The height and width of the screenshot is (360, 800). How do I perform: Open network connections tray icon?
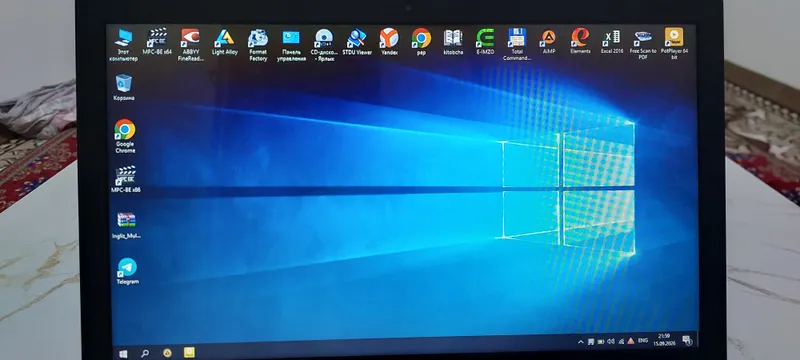tap(621, 341)
